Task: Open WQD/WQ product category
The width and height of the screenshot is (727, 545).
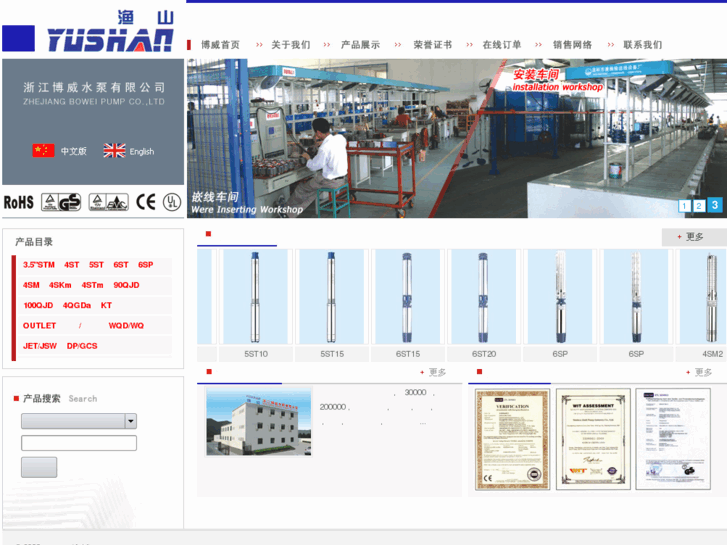Action: (126, 326)
